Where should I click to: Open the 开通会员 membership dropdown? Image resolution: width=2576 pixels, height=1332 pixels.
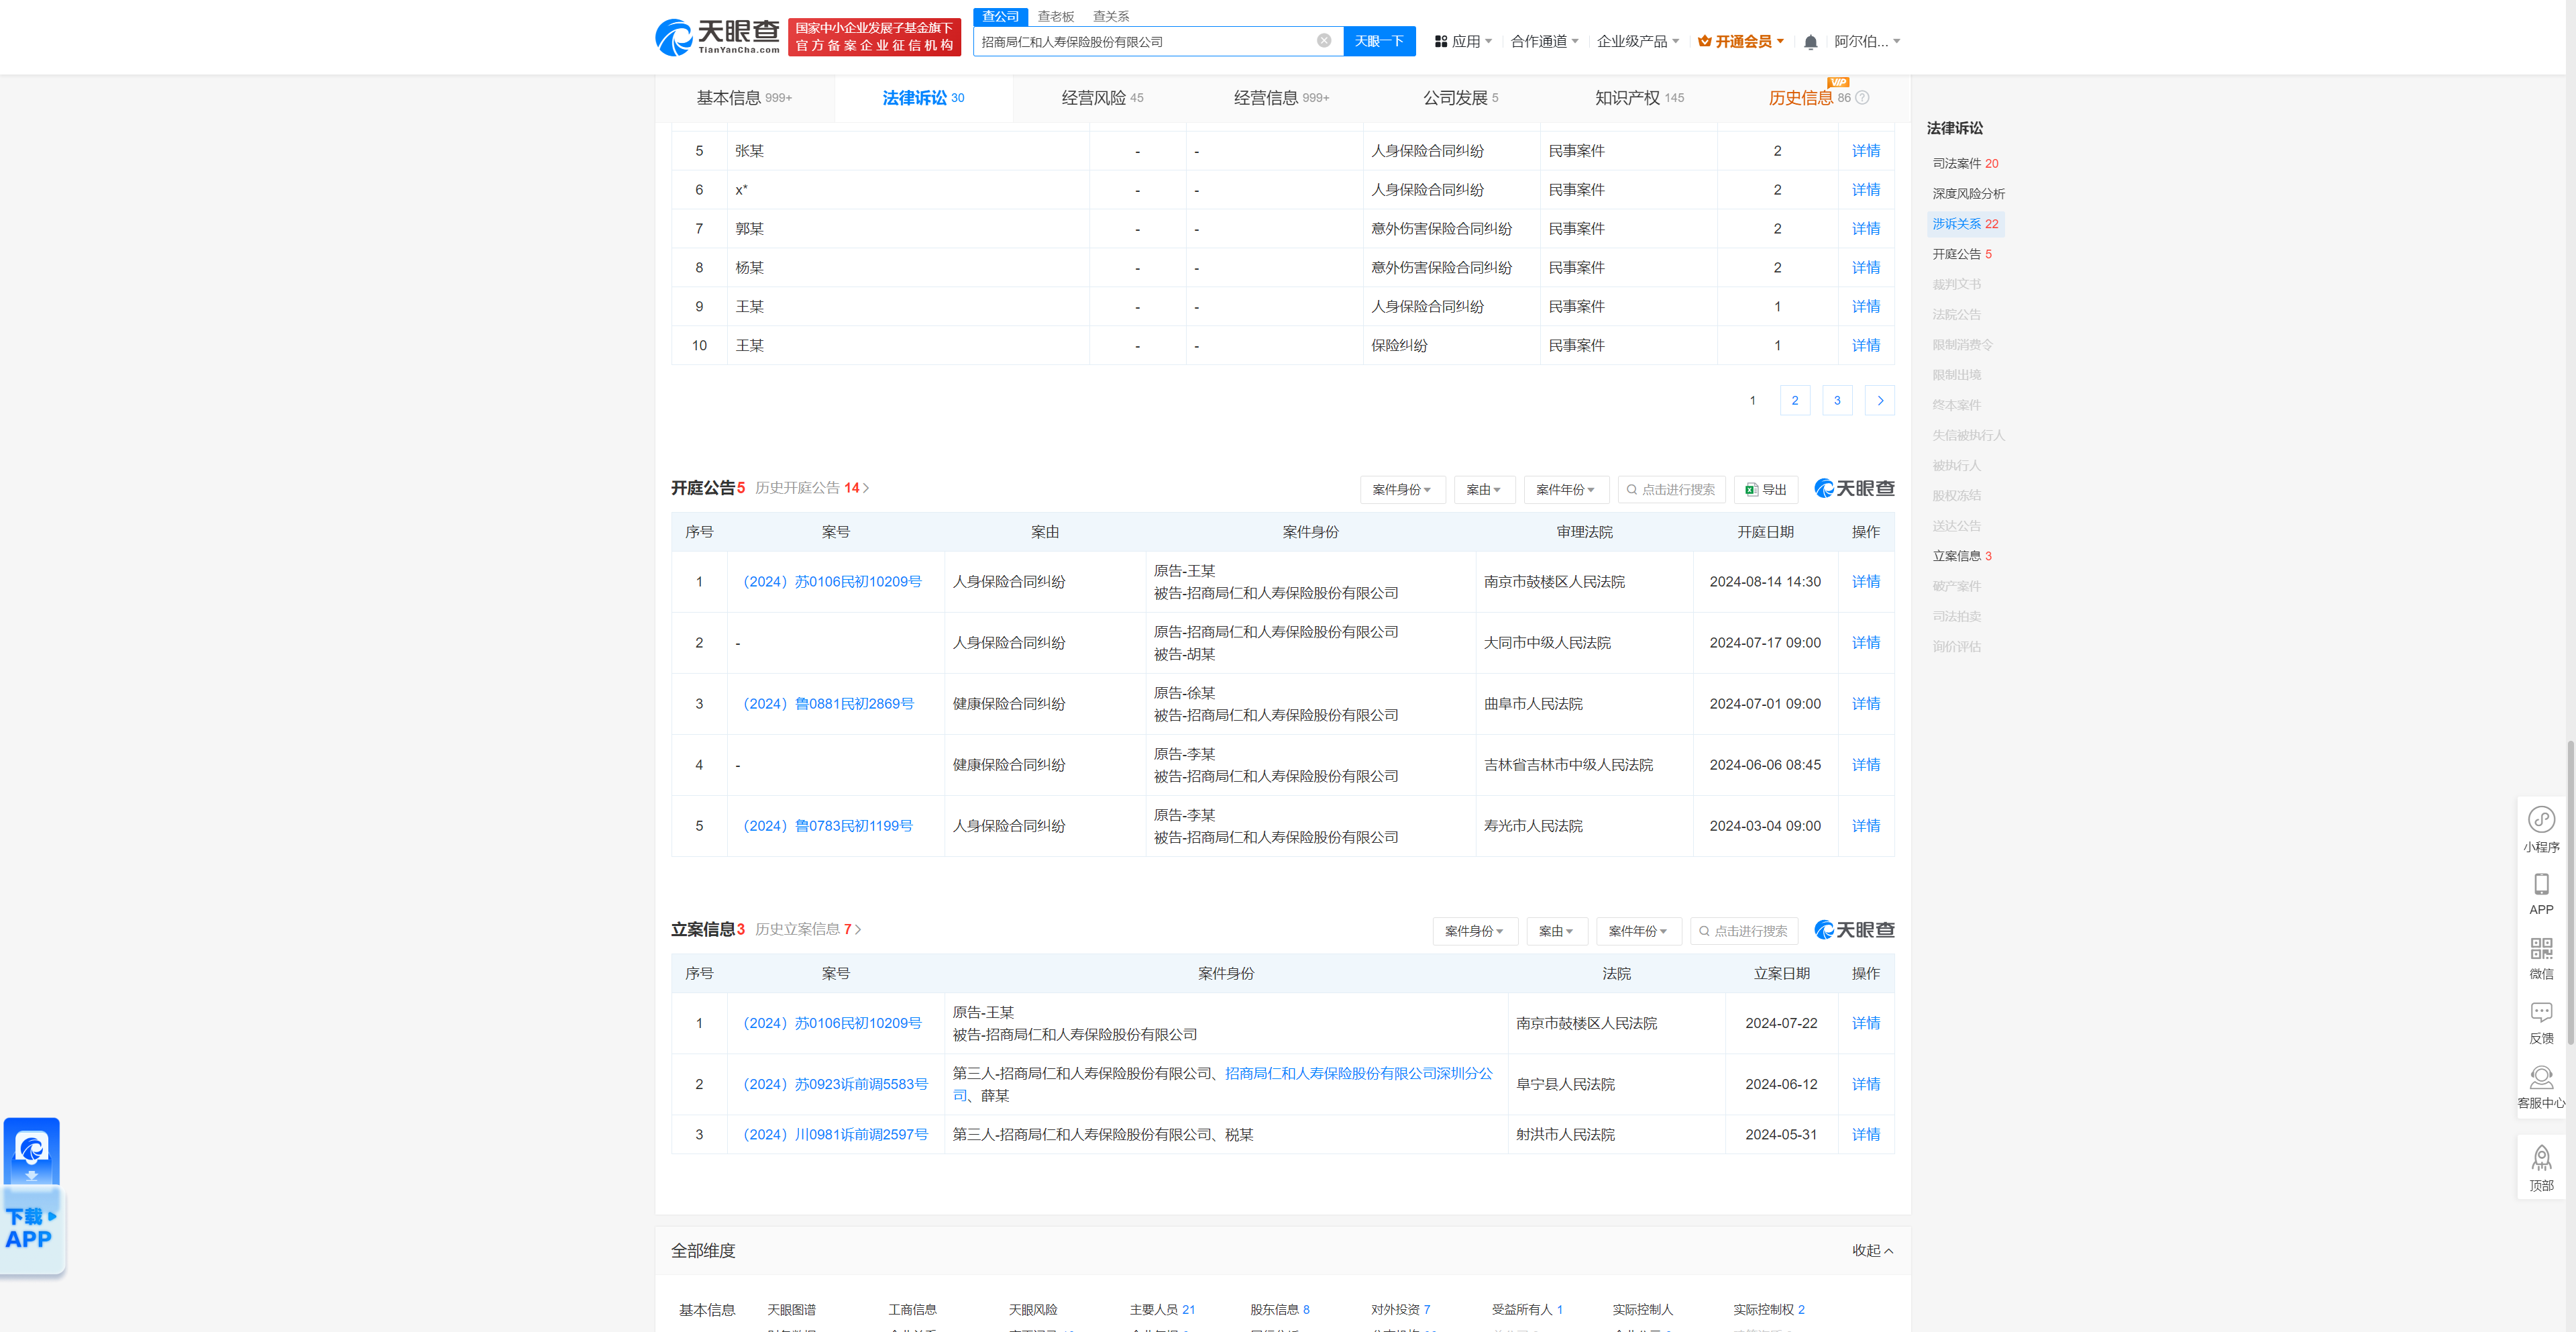(x=1740, y=42)
